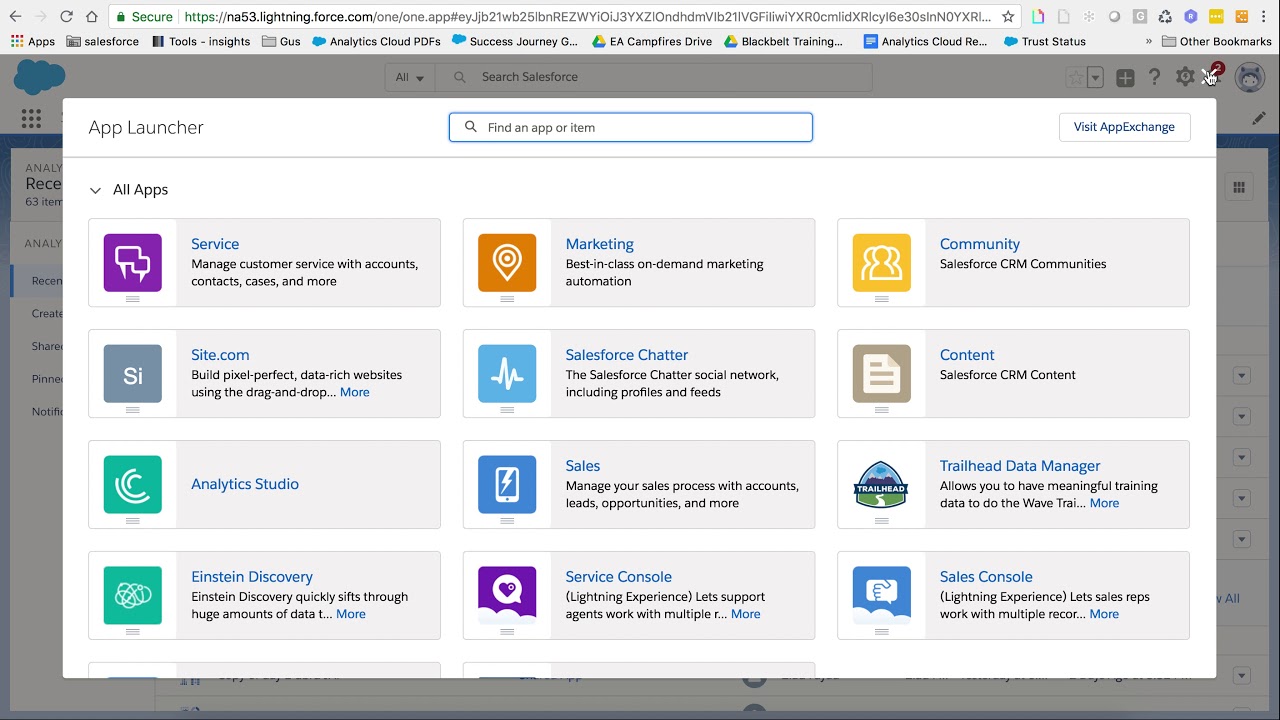Open the Salesforce Chatter app icon
This screenshot has height=720, width=1280.
[507, 374]
